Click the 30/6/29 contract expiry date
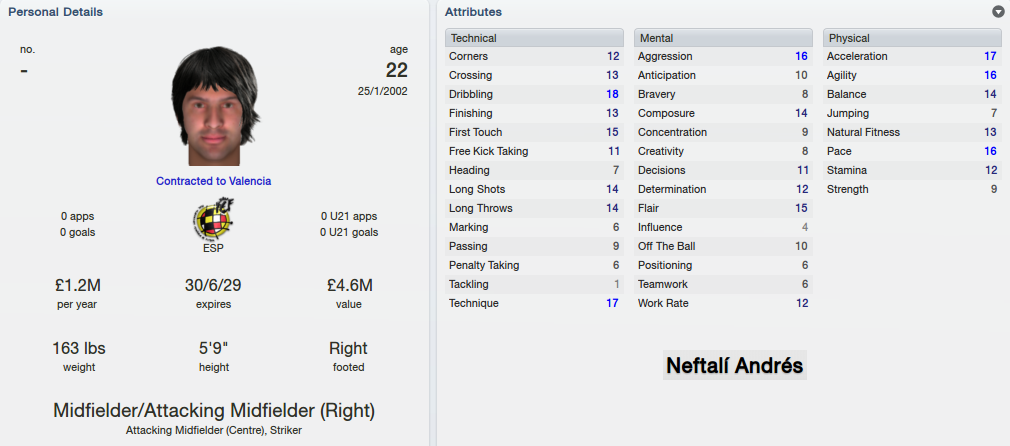Screen dimensions: 1010x446 (x=213, y=286)
